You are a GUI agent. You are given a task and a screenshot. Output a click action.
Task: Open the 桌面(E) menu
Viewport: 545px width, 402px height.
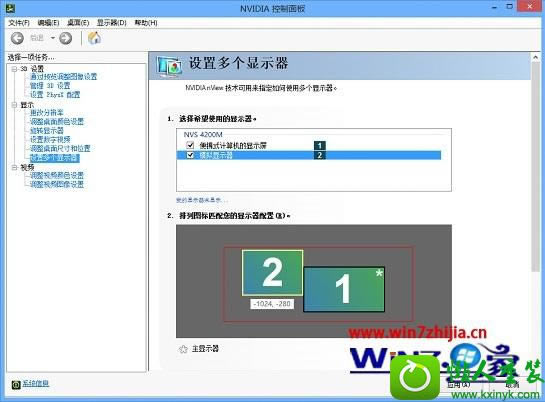click(78, 23)
